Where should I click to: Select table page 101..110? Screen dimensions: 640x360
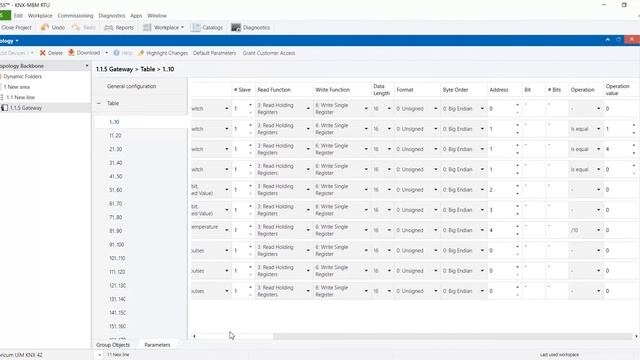117,258
